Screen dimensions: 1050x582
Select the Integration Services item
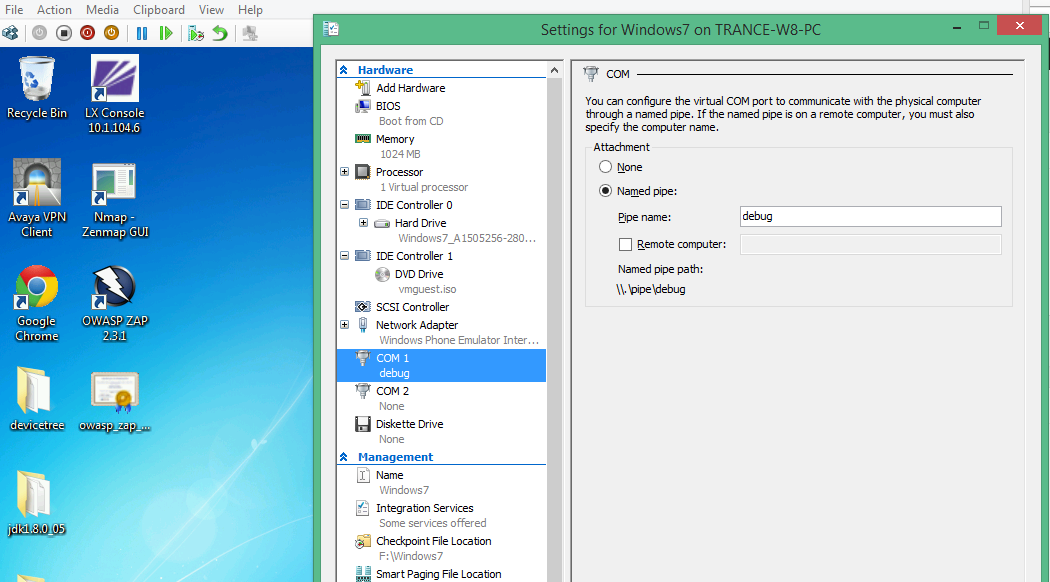click(424, 508)
